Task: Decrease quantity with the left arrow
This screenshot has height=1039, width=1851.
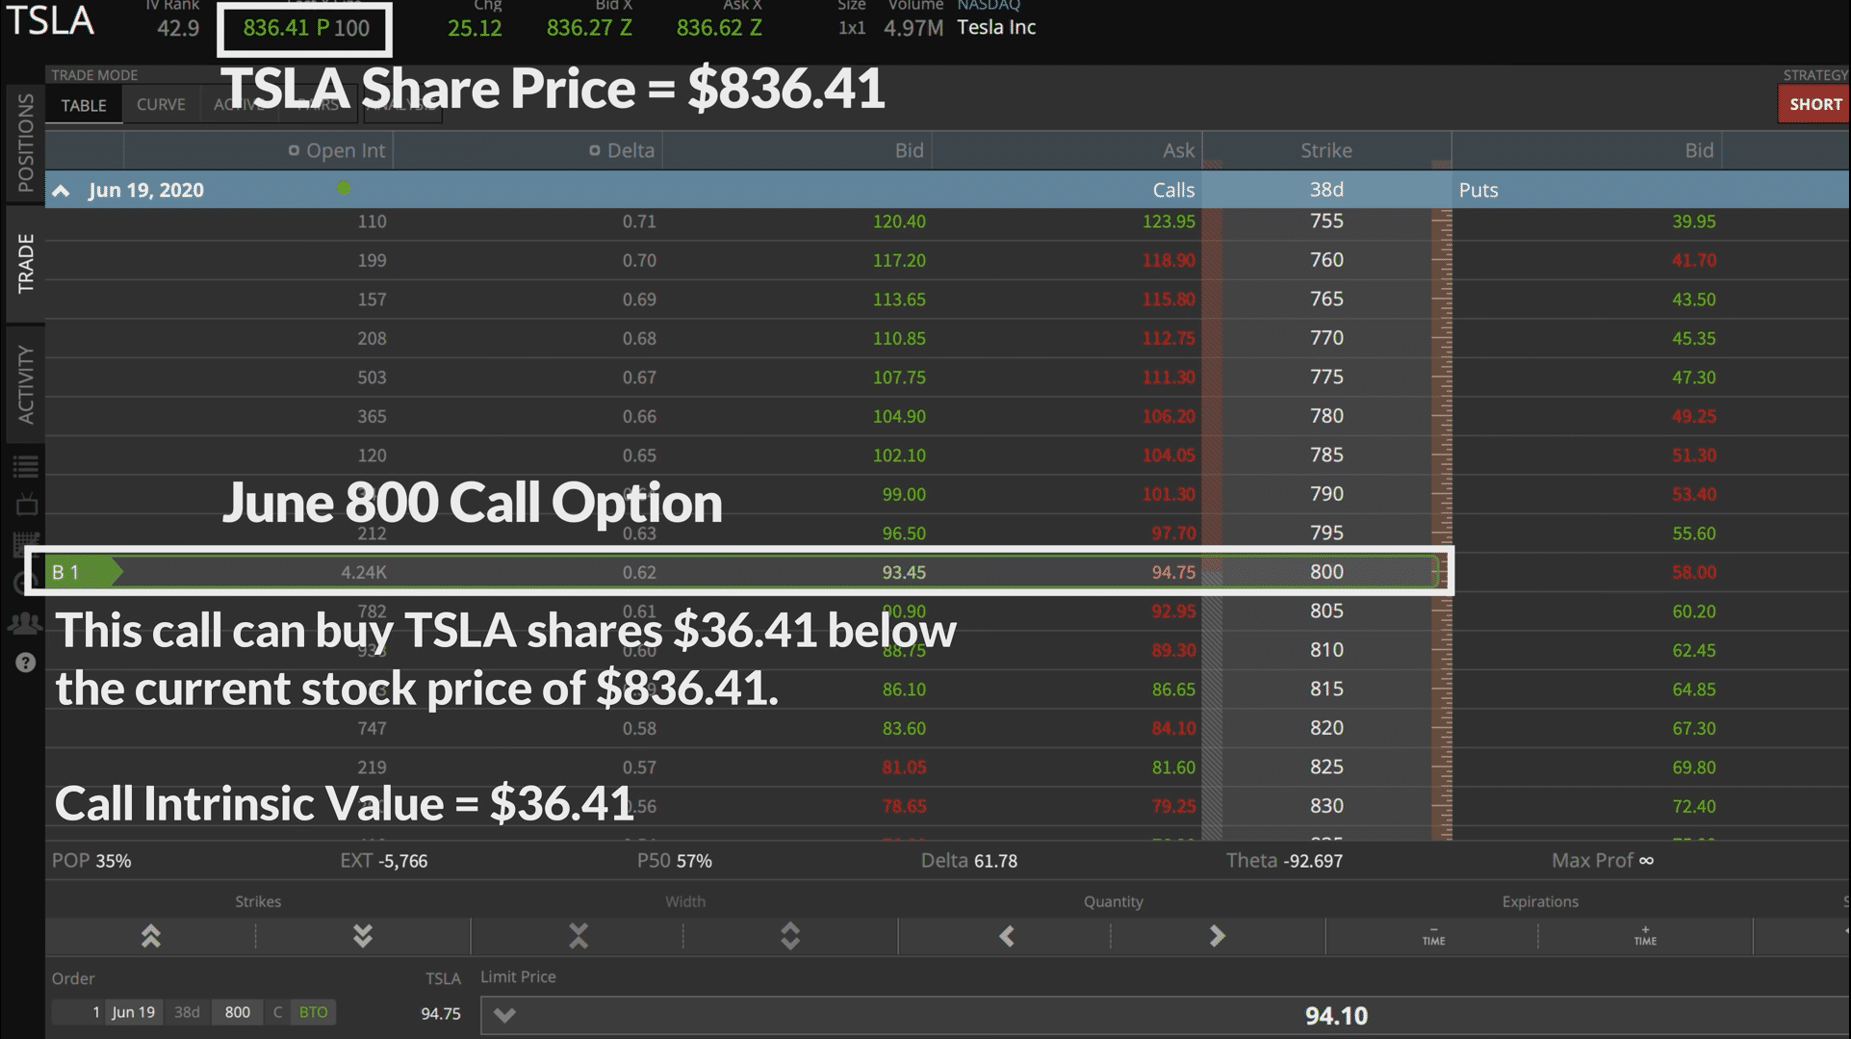Action: point(1007,936)
